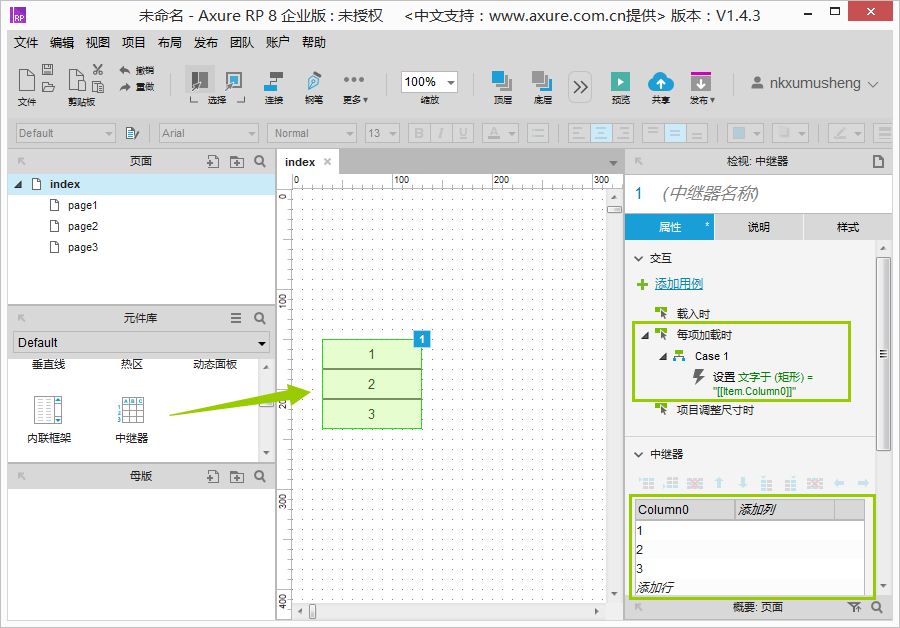Screen dimensions: 900x628
Task: Open the 编辑 menu
Action: [x=62, y=42]
